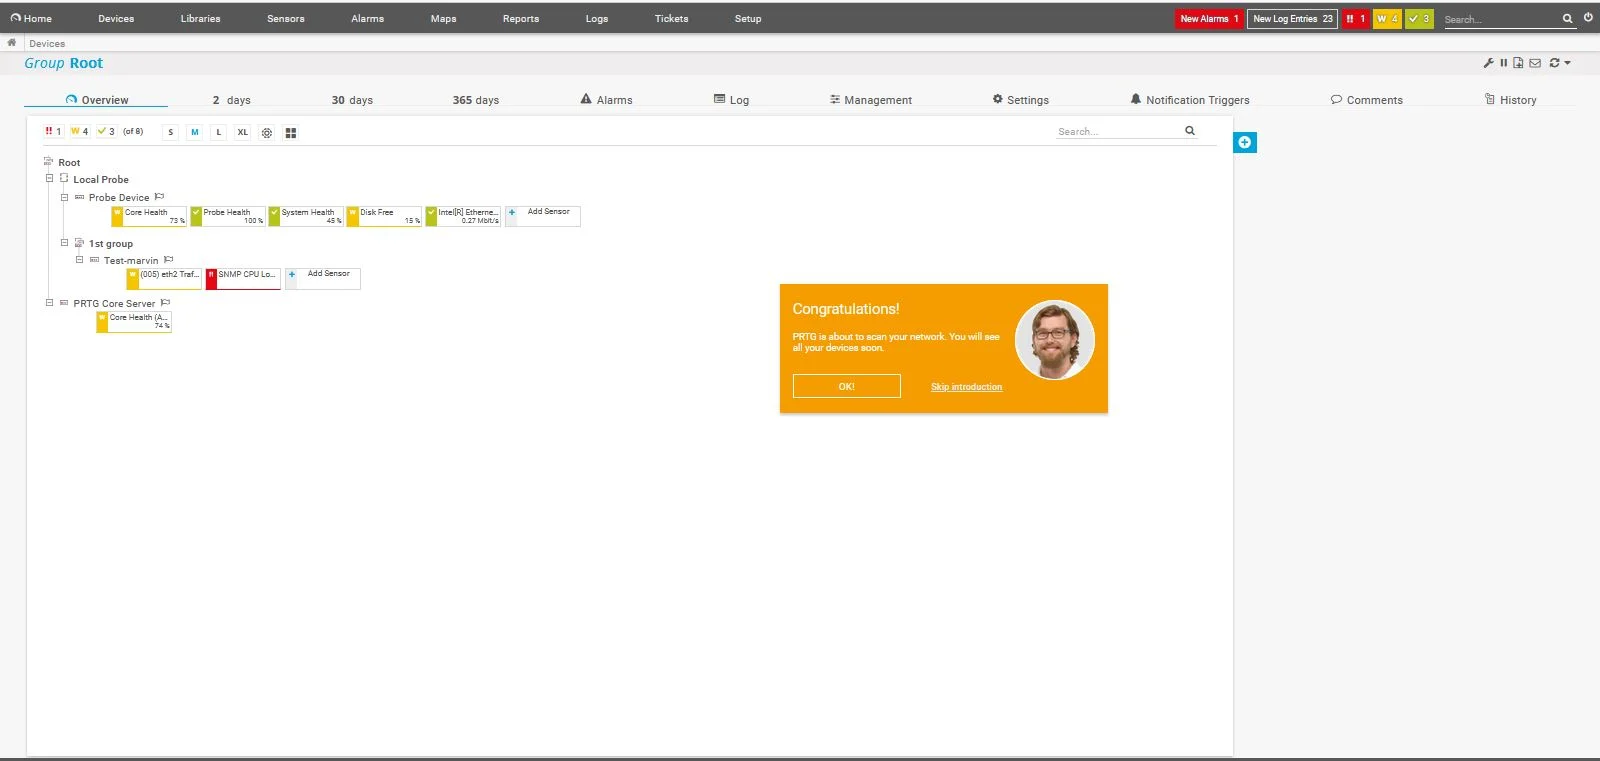Open the Maps menu
Image resolution: width=1600 pixels, height=761 pixels.
point(444,19)
